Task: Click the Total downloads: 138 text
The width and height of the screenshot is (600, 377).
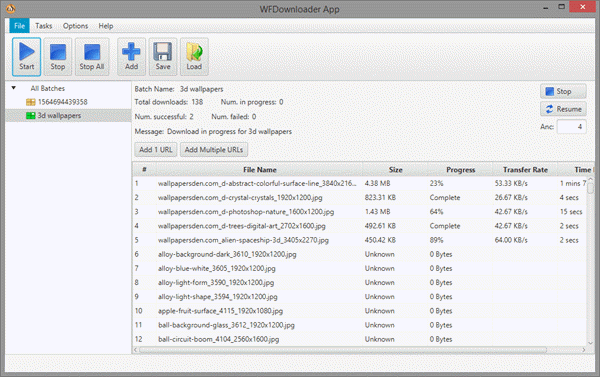Action: pyautogui.click(x=168, y=102)
